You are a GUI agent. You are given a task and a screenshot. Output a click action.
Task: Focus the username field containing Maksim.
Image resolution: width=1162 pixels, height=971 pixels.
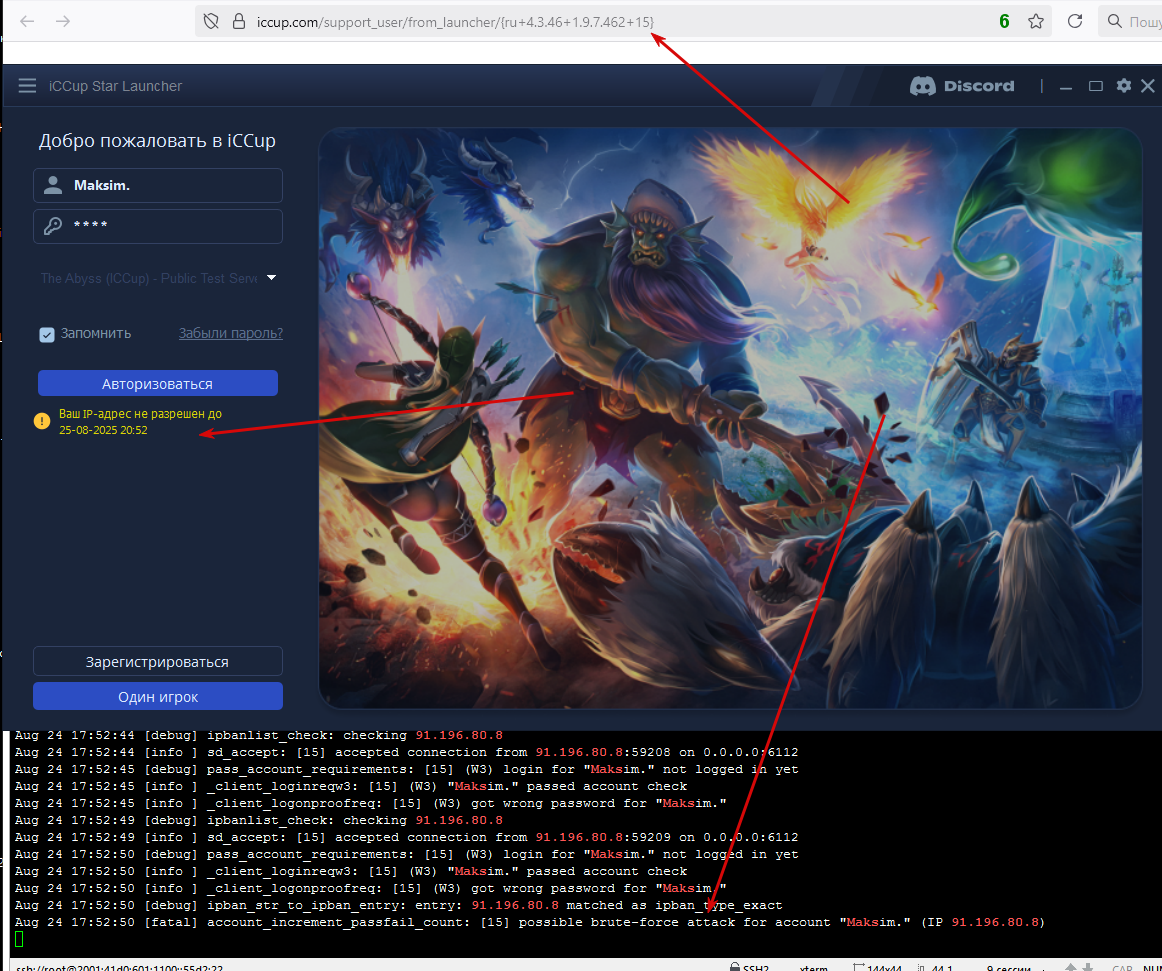158,185
